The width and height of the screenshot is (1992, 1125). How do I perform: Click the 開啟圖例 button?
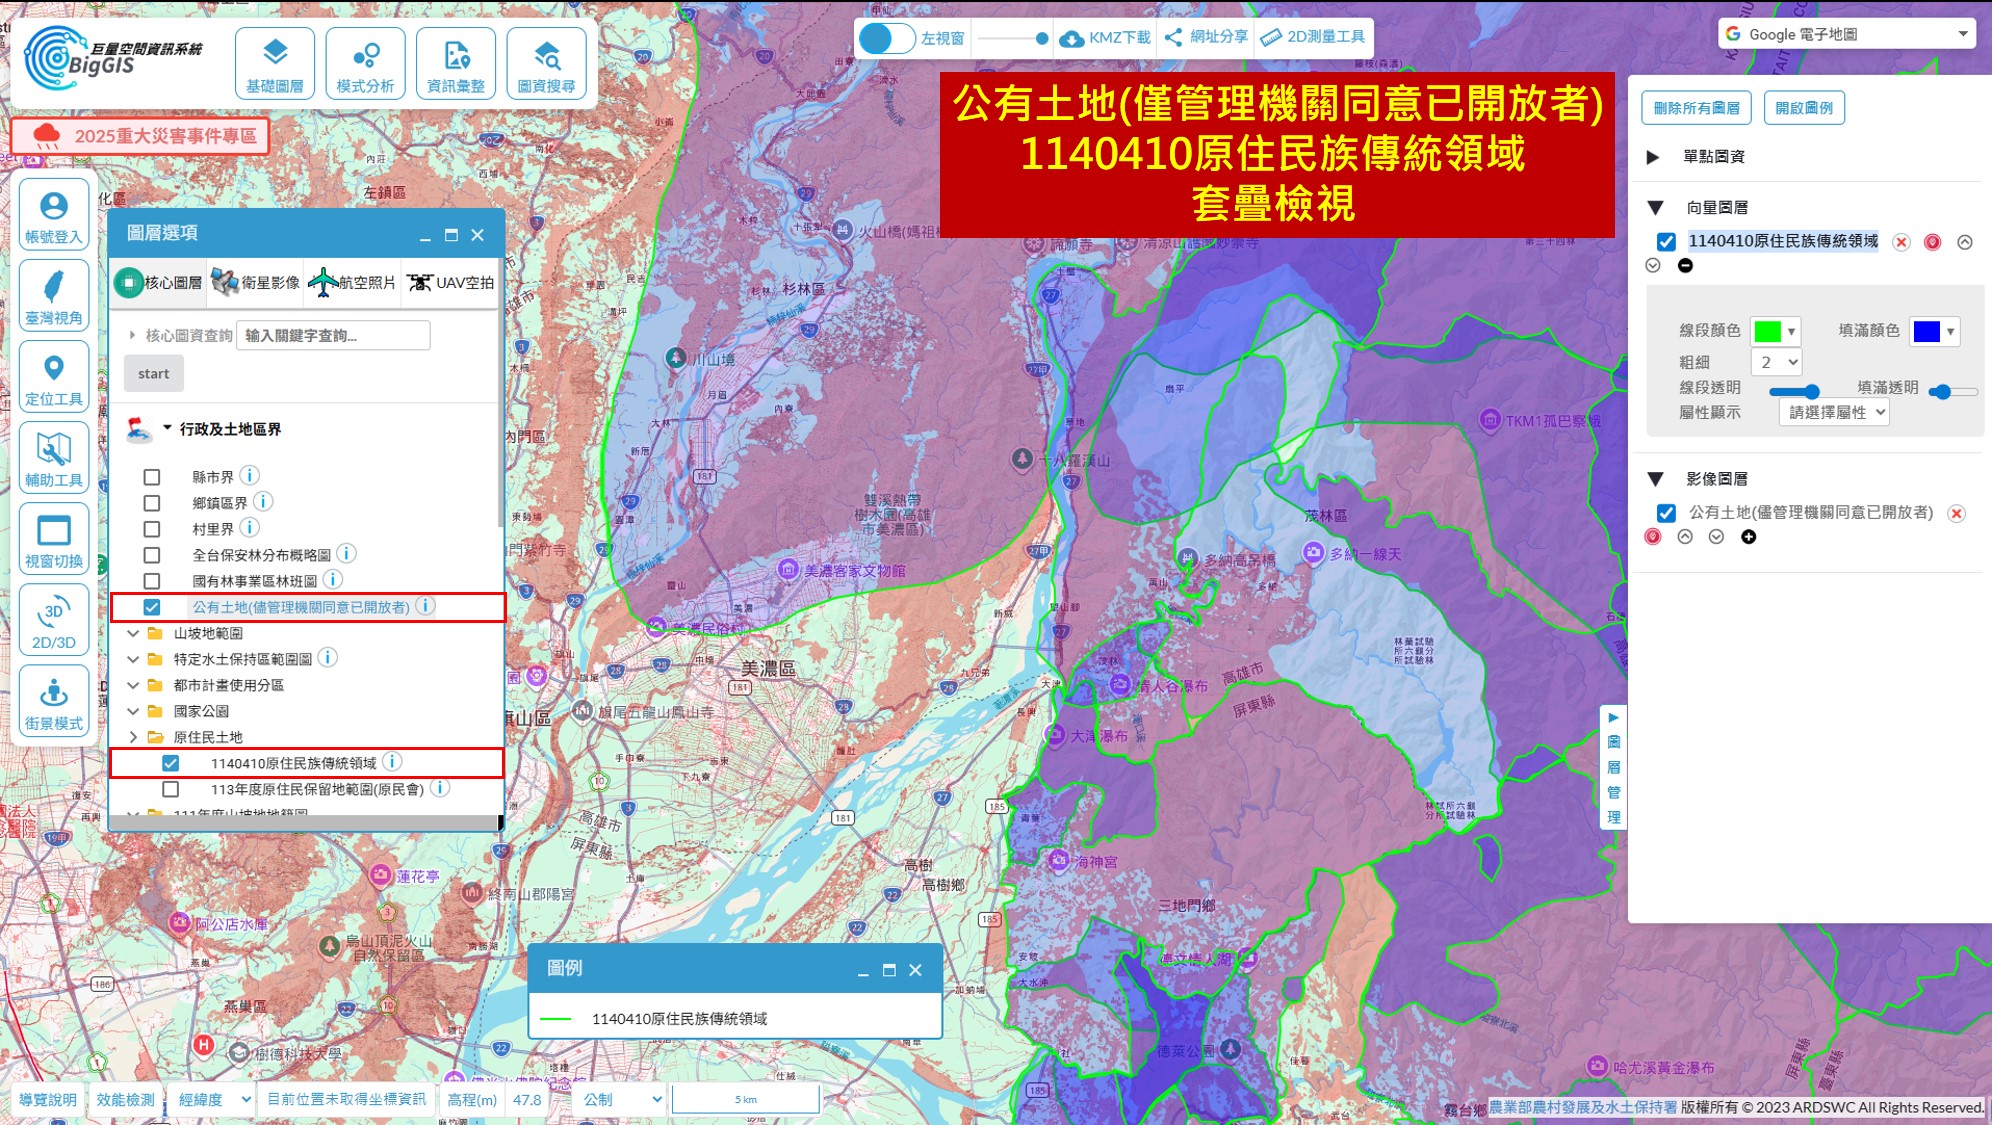click(x=1804, y=108)
